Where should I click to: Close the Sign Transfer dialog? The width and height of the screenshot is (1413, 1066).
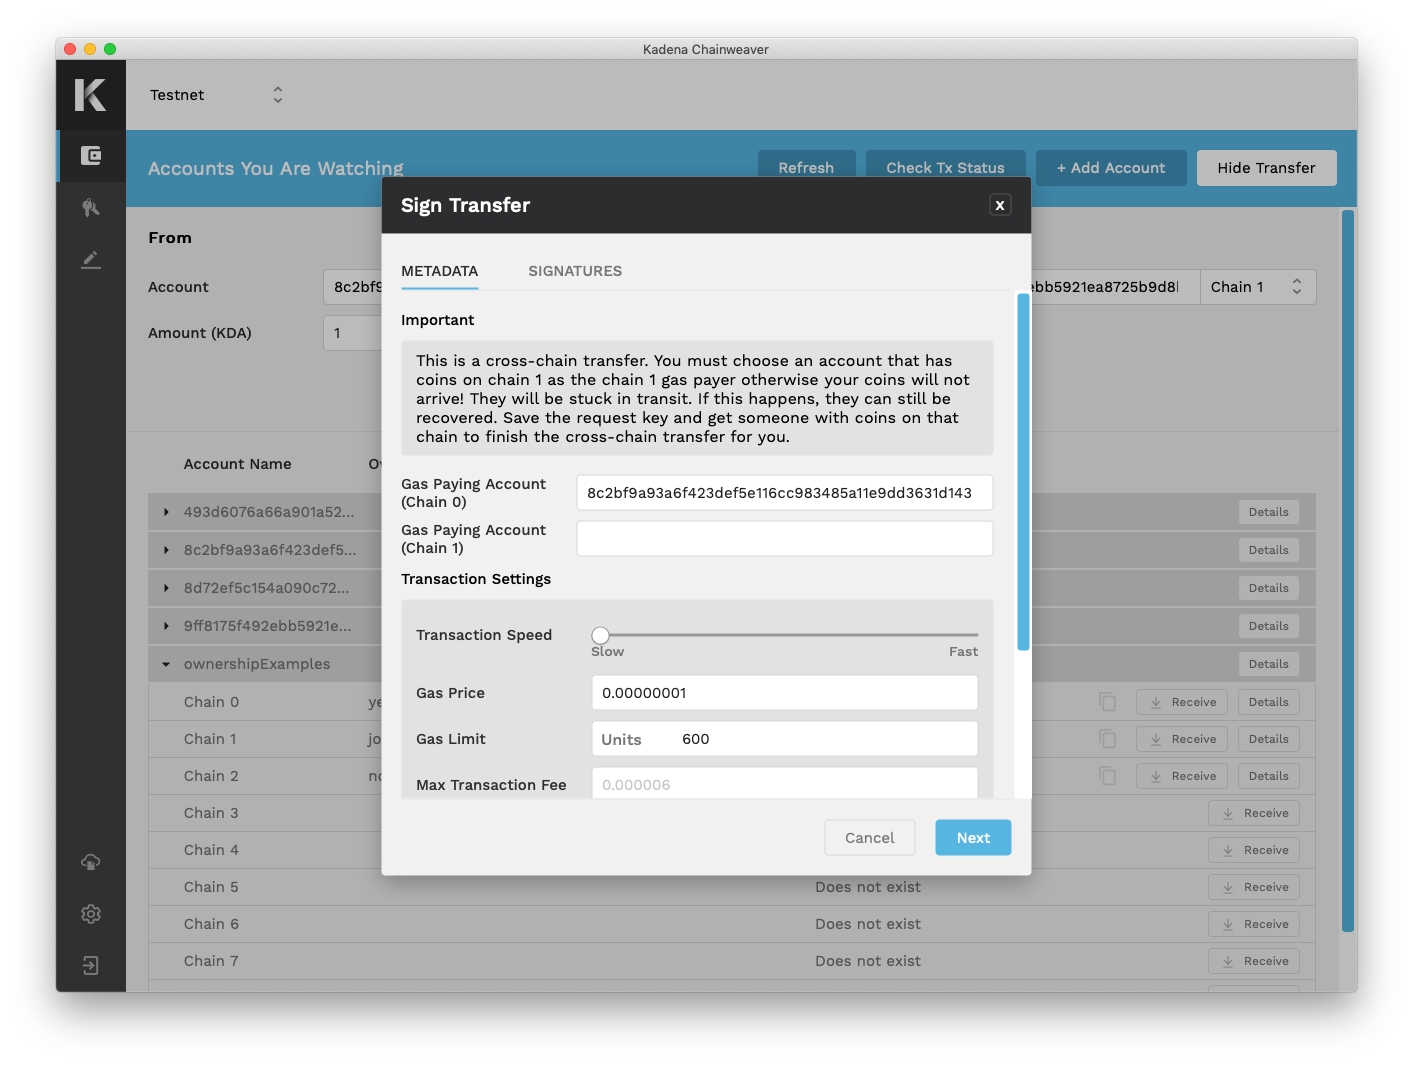(999, 205)
